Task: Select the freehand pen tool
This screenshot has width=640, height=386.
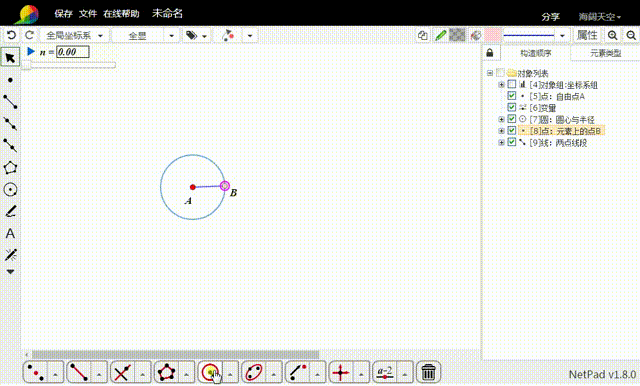Action: (10, 211)
